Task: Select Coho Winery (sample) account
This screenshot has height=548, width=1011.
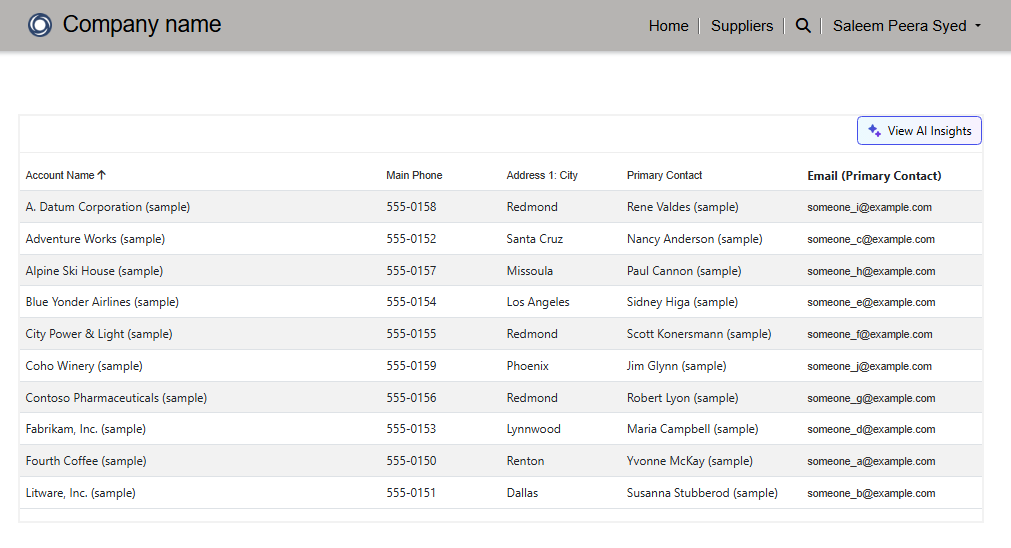Action: [84, 366]
